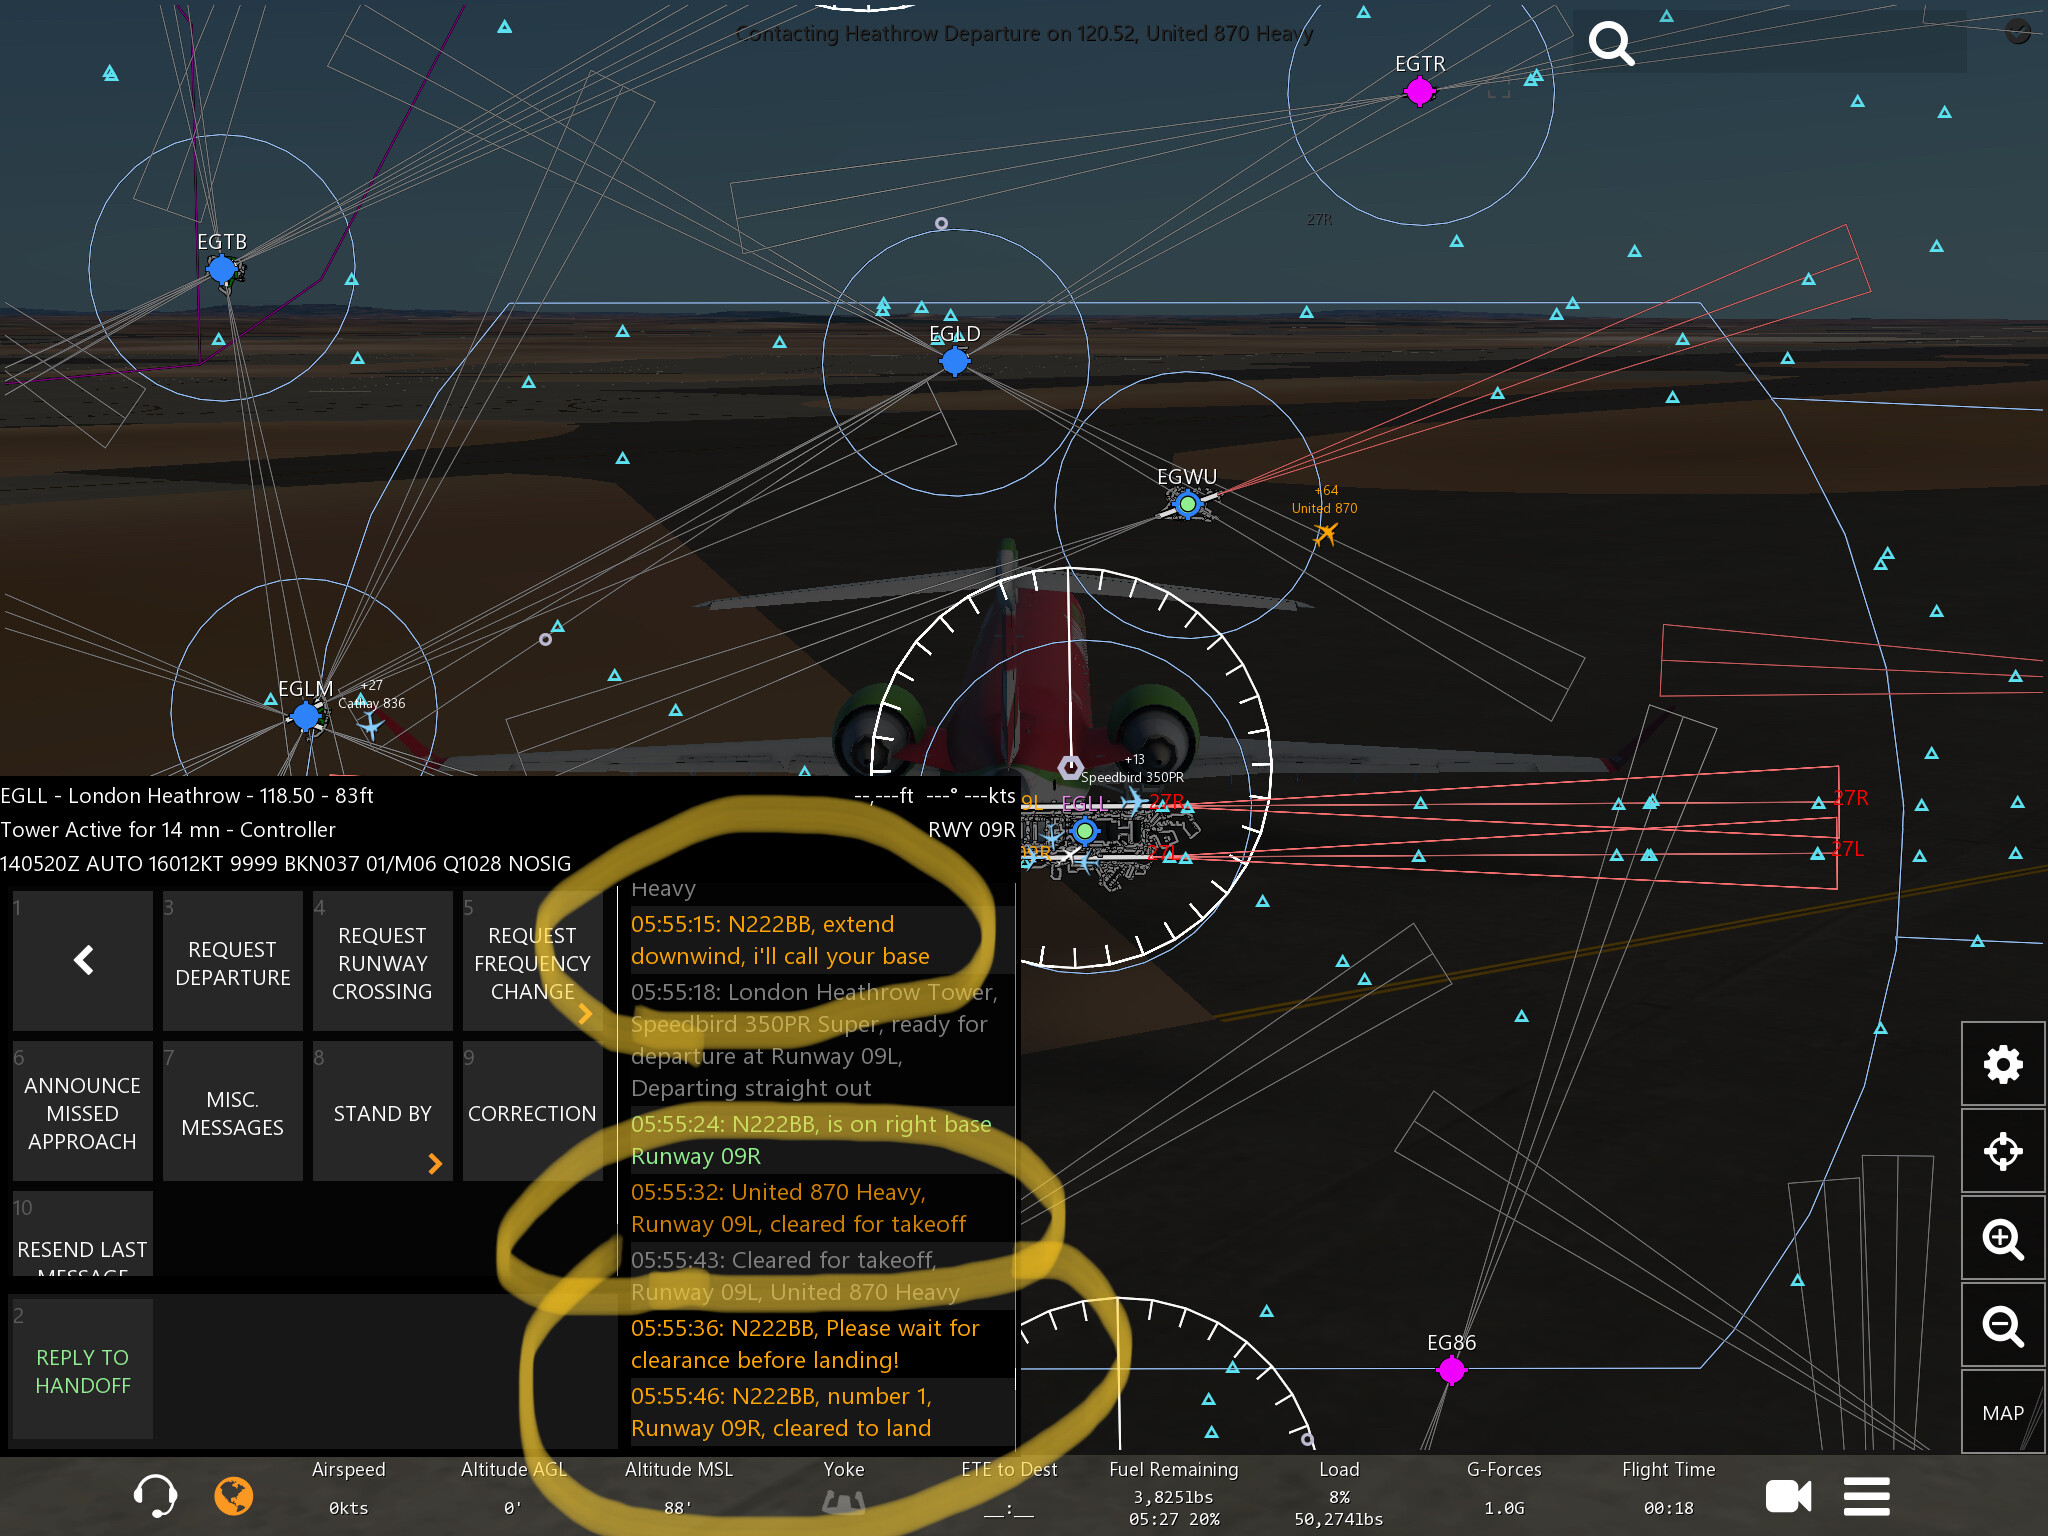
Task: Open the map search magnifier
Action: [x=1611, y=44]
